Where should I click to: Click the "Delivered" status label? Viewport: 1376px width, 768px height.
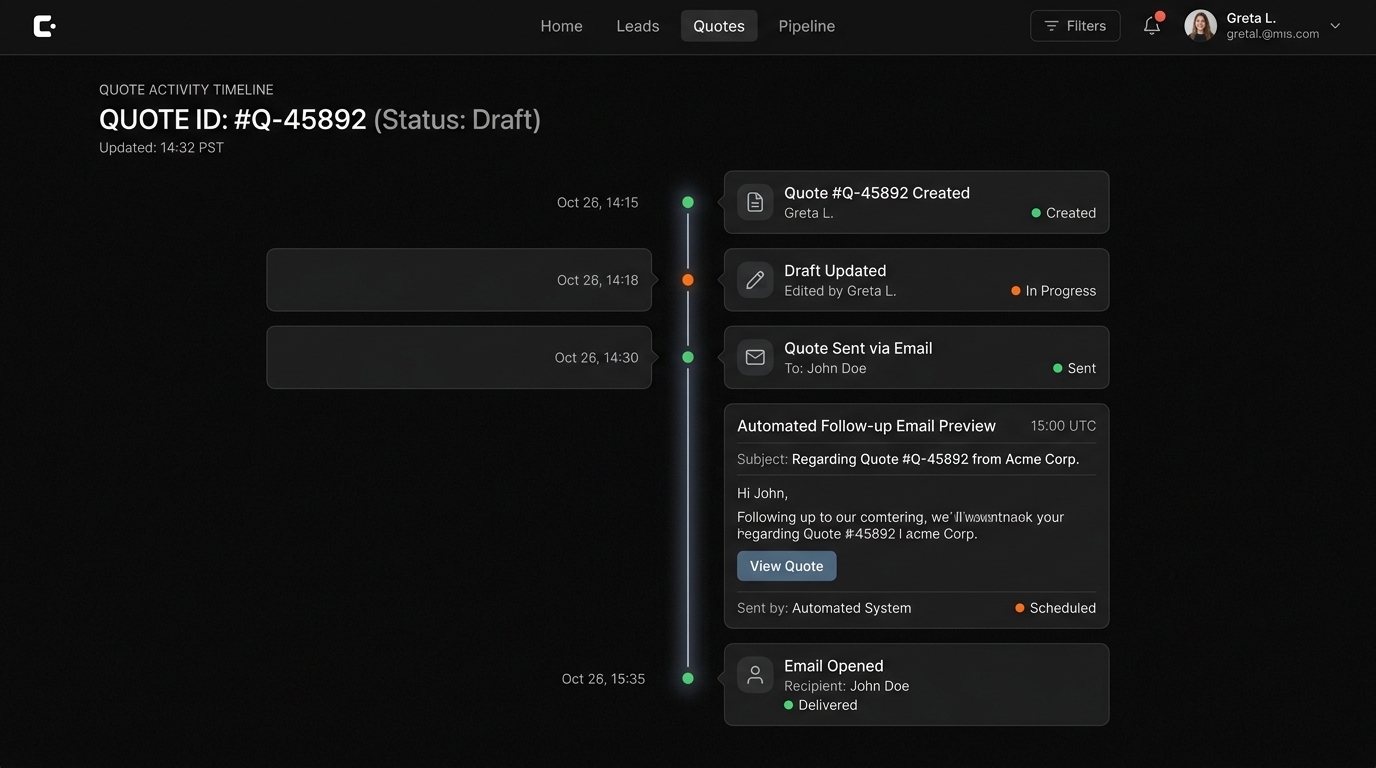click(x=821, y=705)
